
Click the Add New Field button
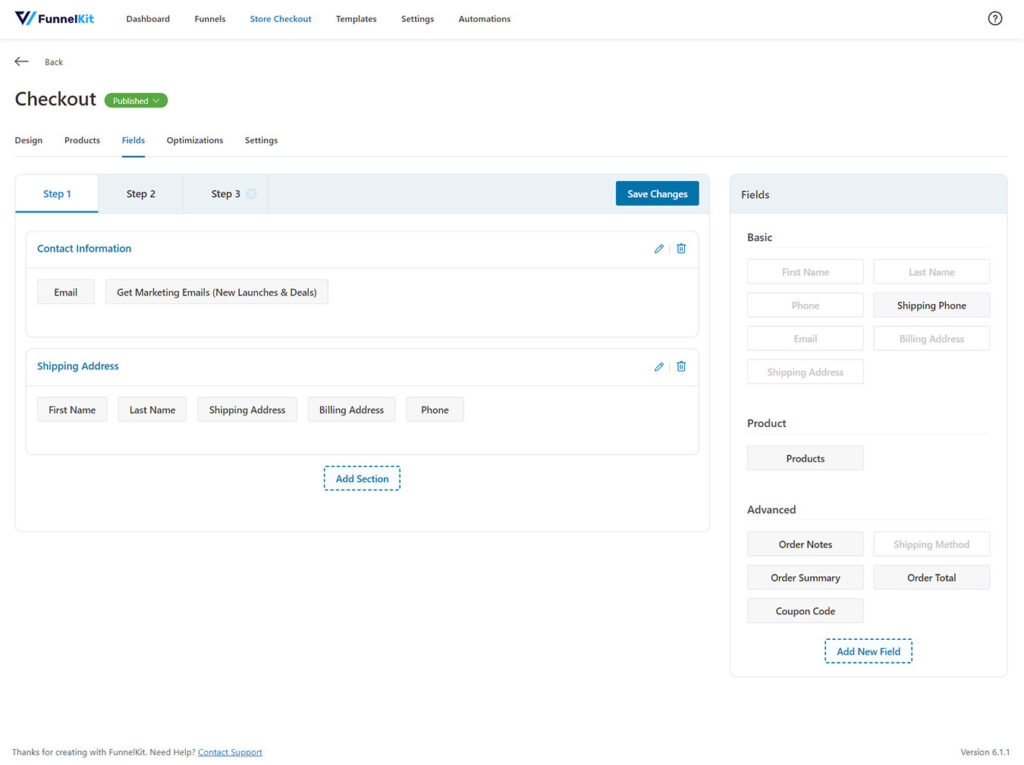(x=868, y=651)
